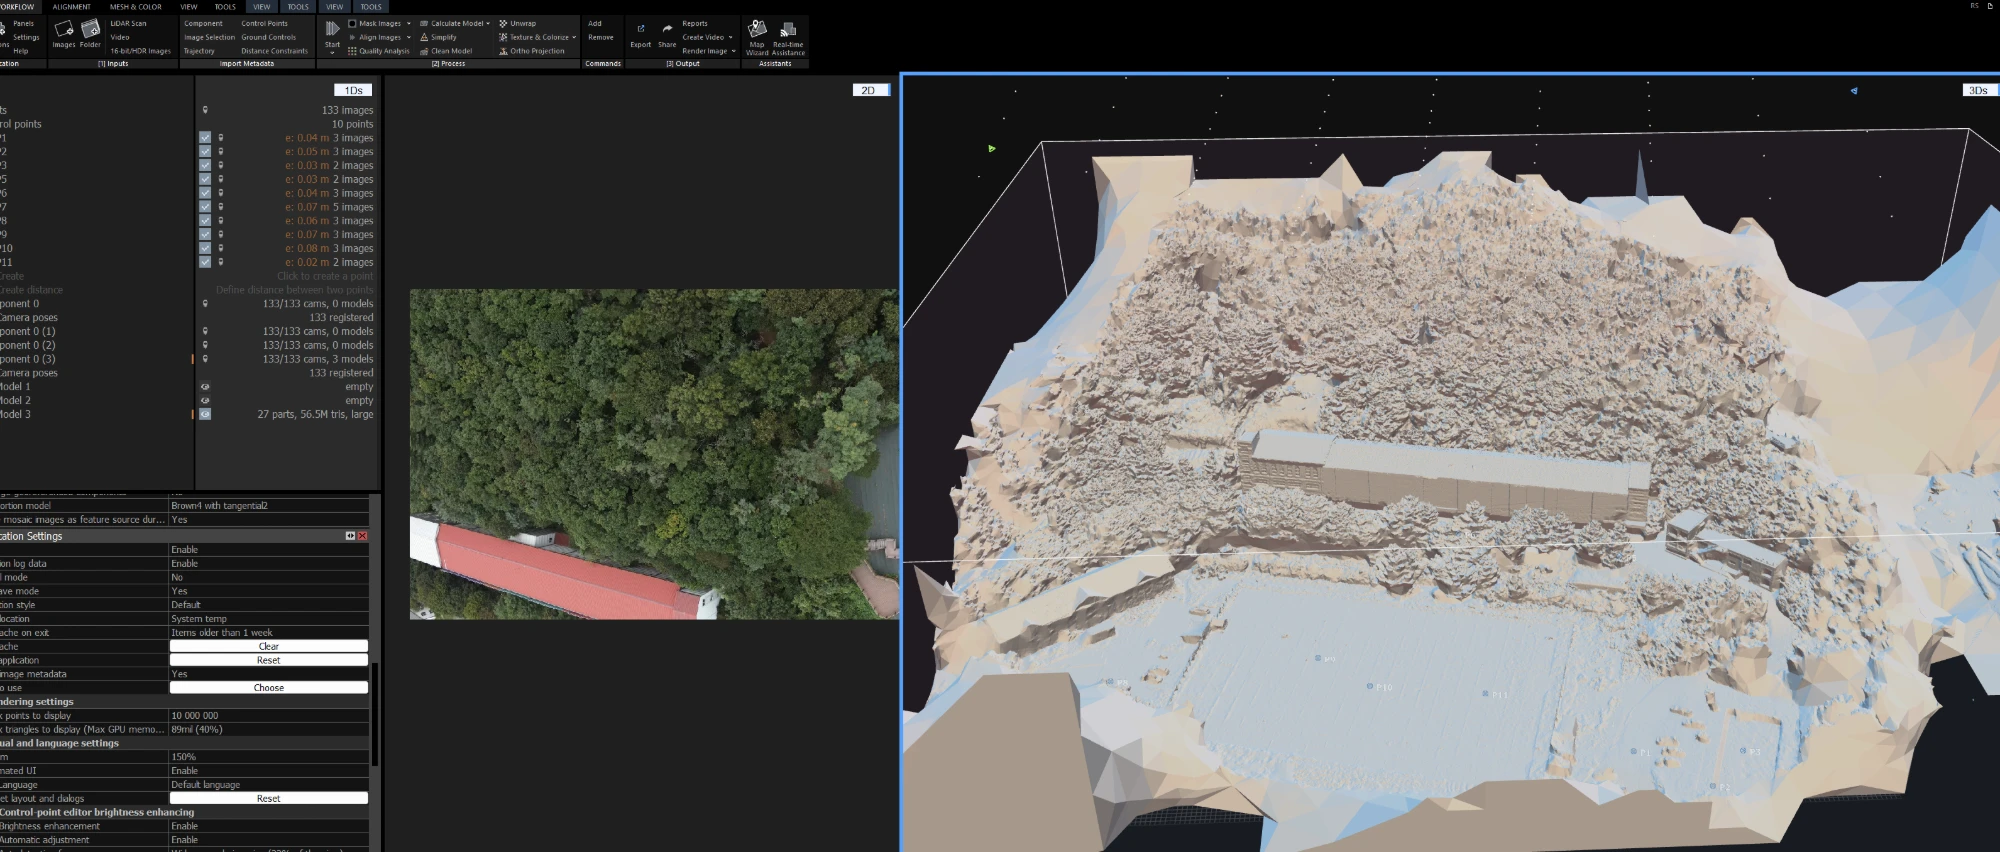The width and height of the screenshot is (2000, 852).
Task: Uncheck the control point with error 0.06 m
Action: pyautogui.click(x=205, y=221)
